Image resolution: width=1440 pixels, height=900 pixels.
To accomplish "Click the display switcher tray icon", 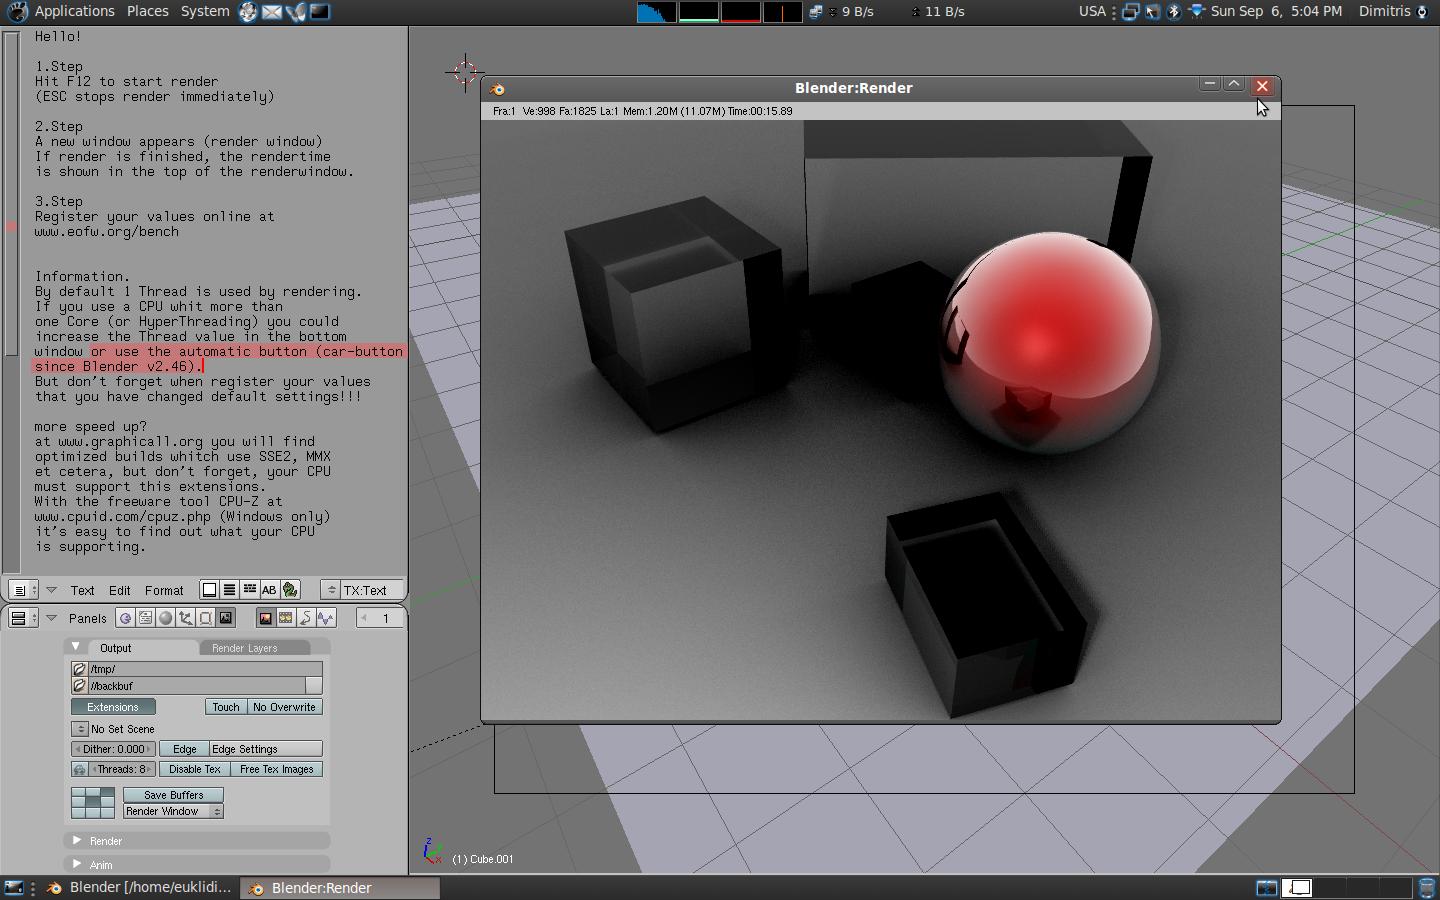I will coord(1130,12).
